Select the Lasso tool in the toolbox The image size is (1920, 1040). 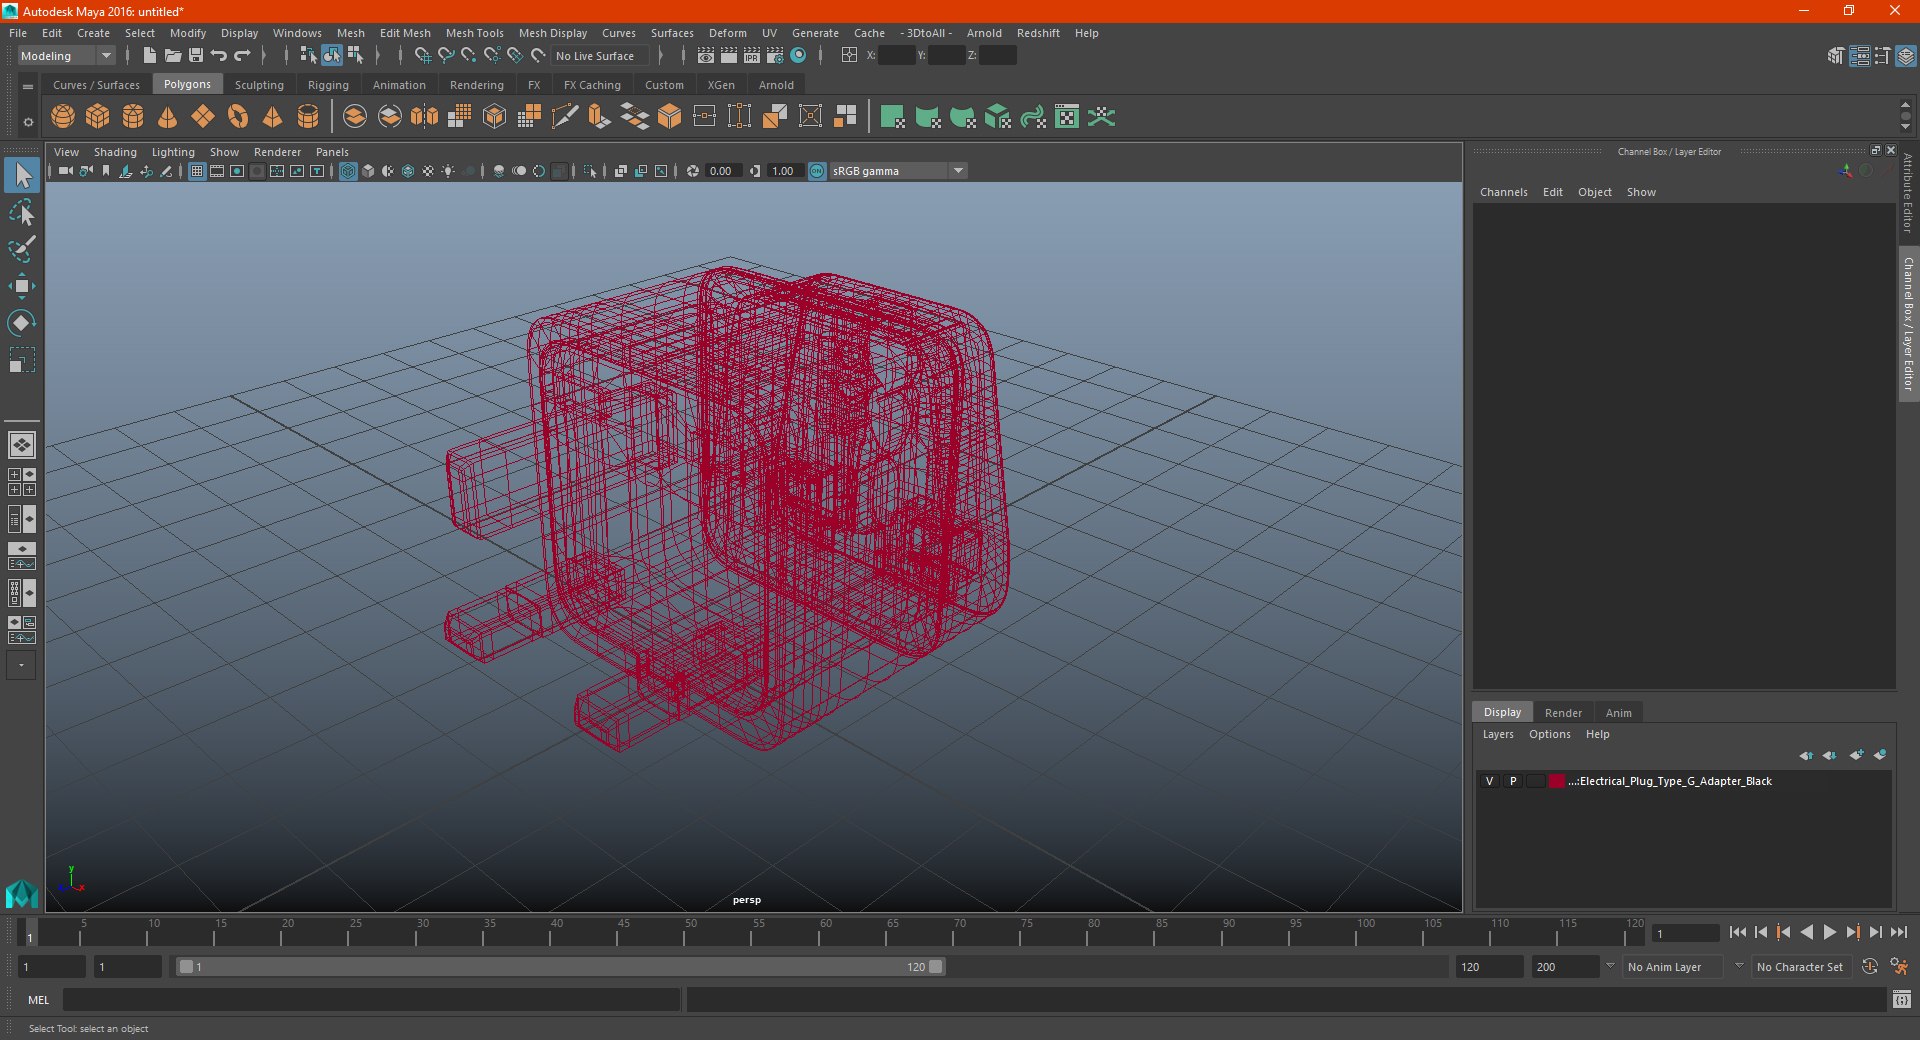pyautogui.click(x=22, y=213)
